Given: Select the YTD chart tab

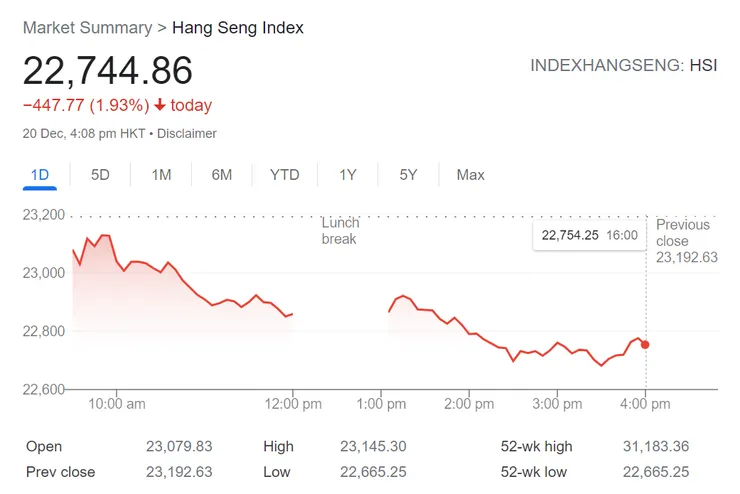Looking at the screenshot, I should (x=284, y=175).
